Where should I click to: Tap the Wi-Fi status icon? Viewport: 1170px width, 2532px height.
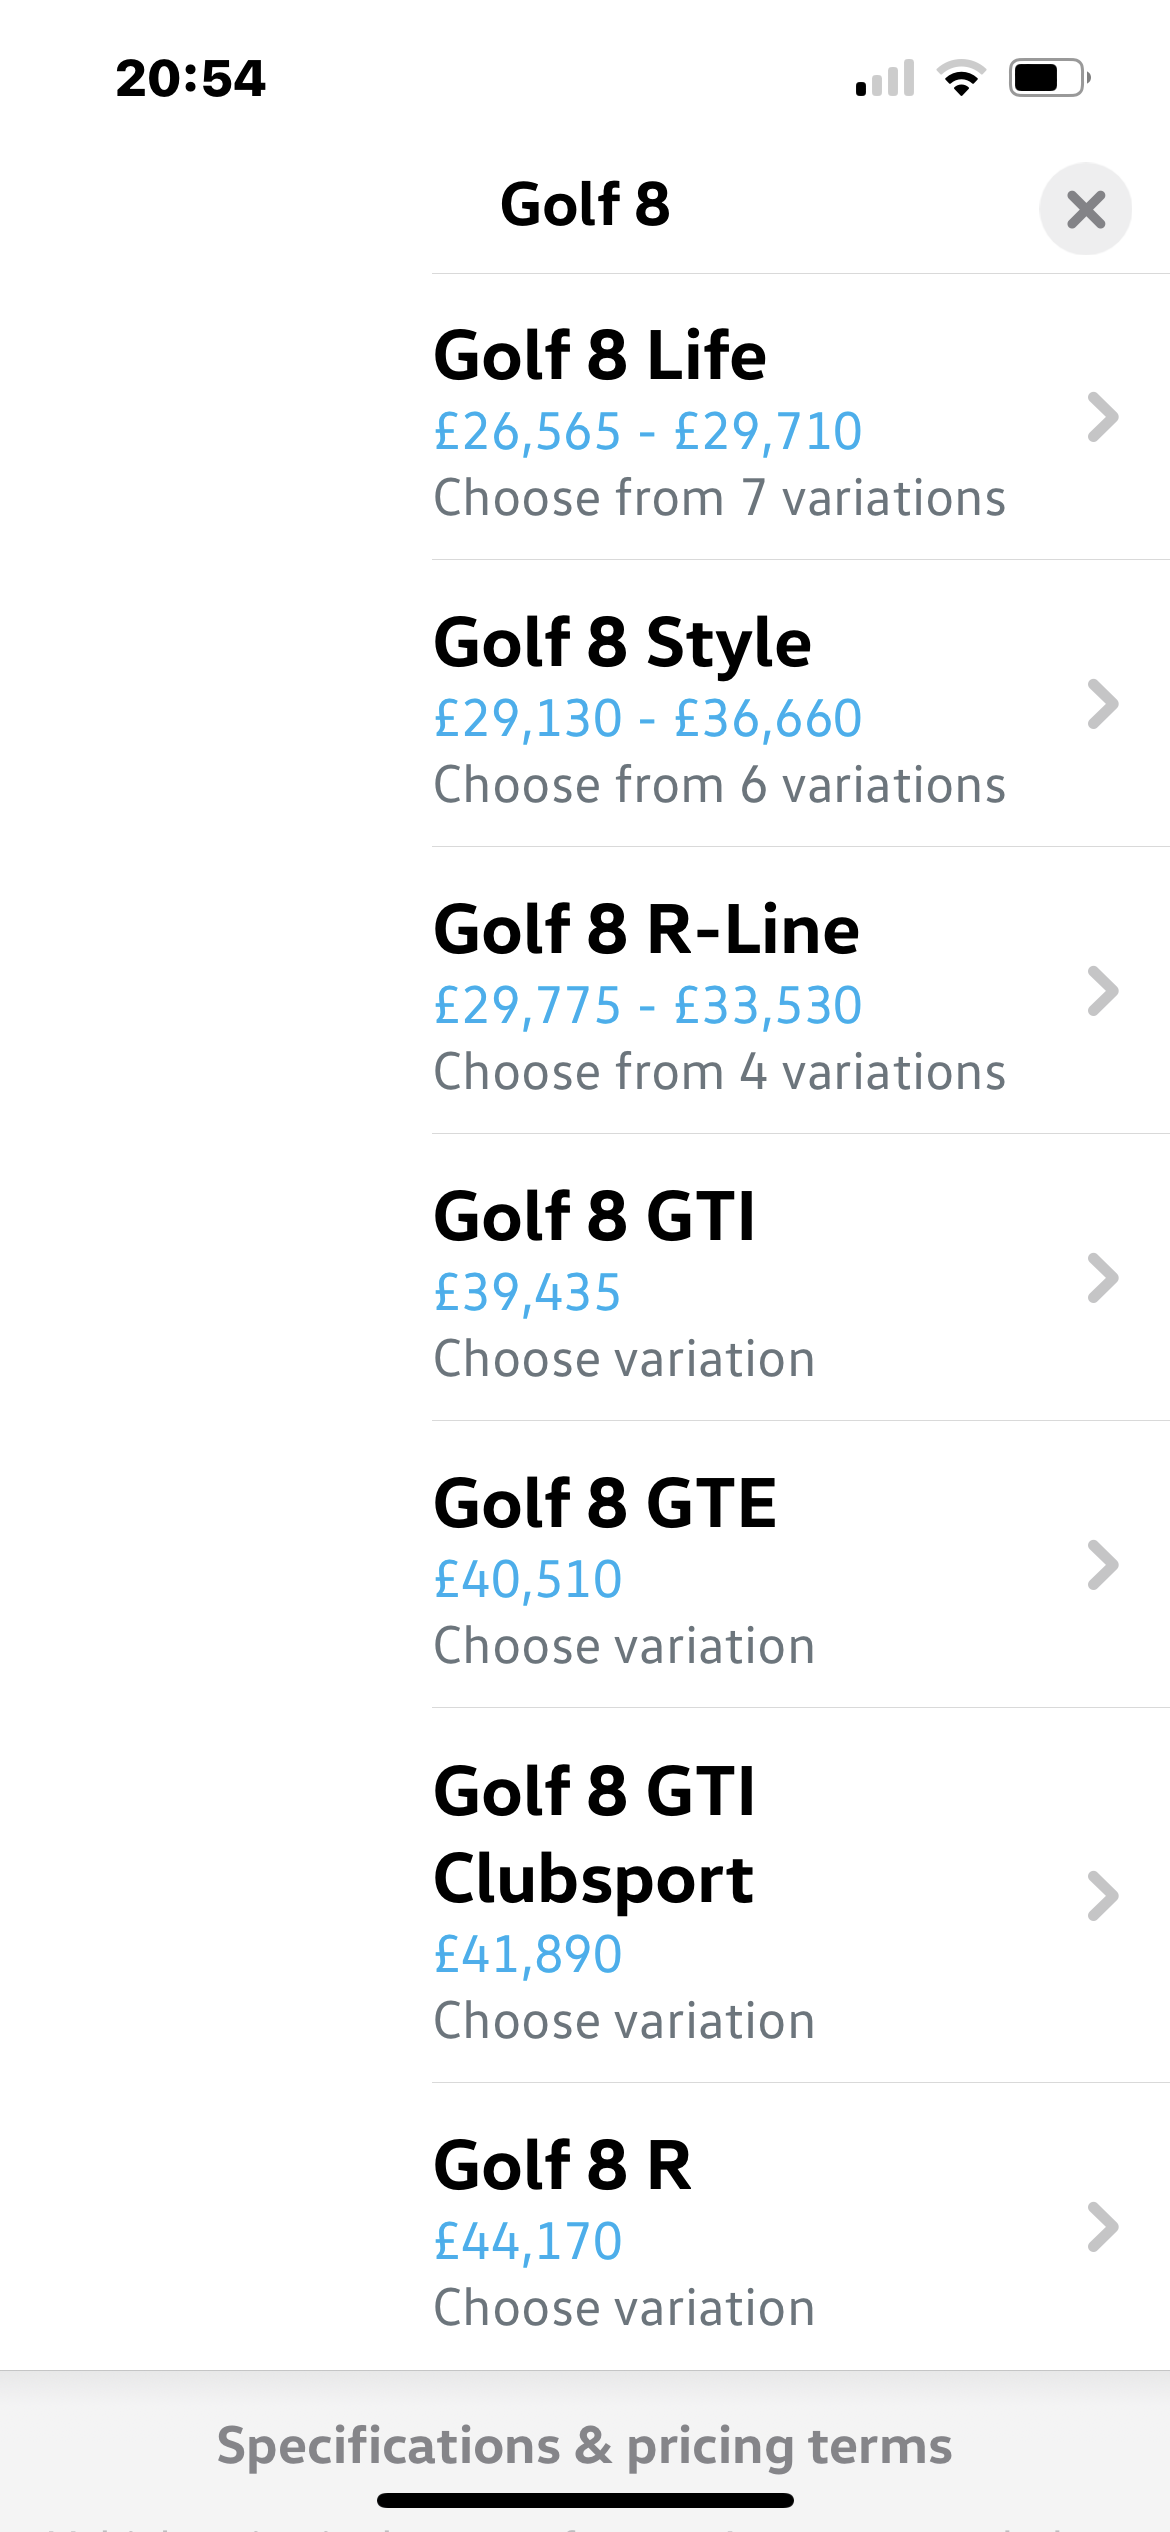(961, 78)
